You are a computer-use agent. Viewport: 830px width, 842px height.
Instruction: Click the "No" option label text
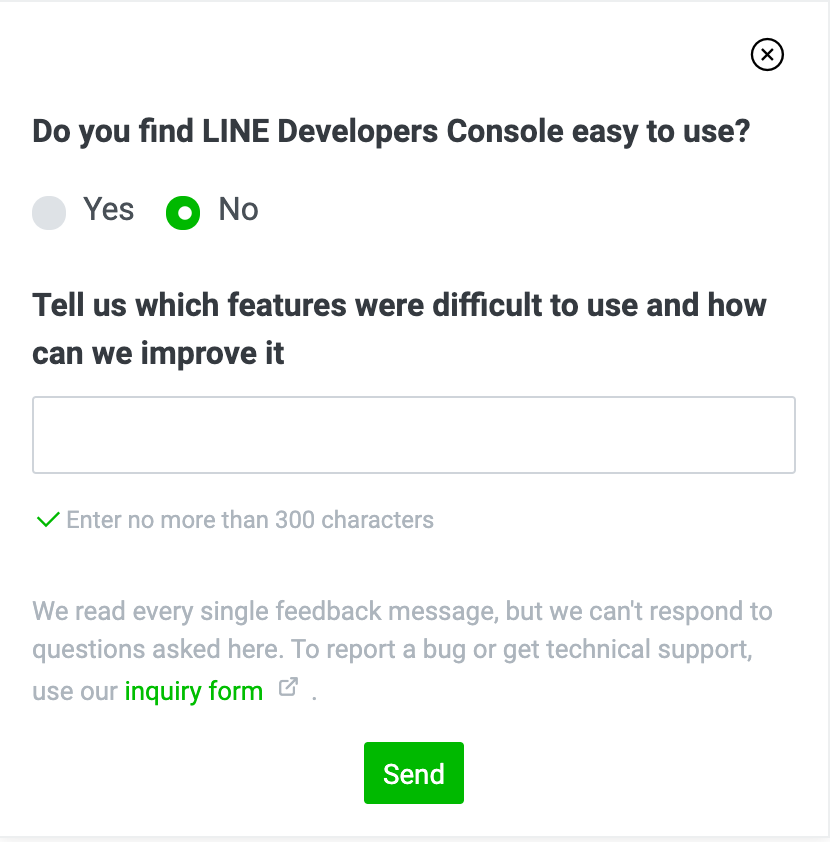coord(238,210)
